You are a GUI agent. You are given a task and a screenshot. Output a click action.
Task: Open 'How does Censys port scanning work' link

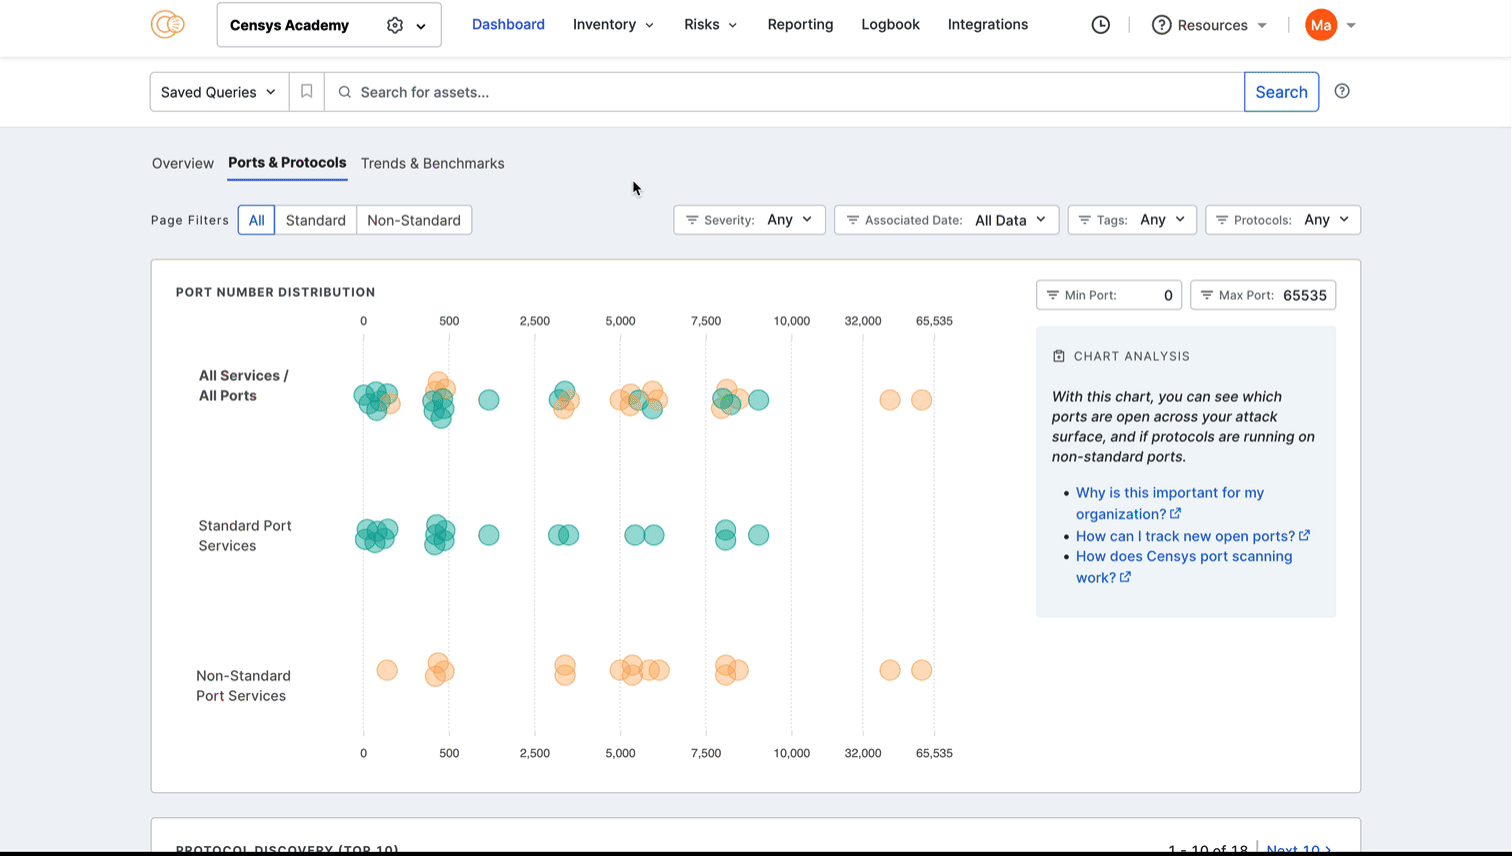tap(1184, 567)
